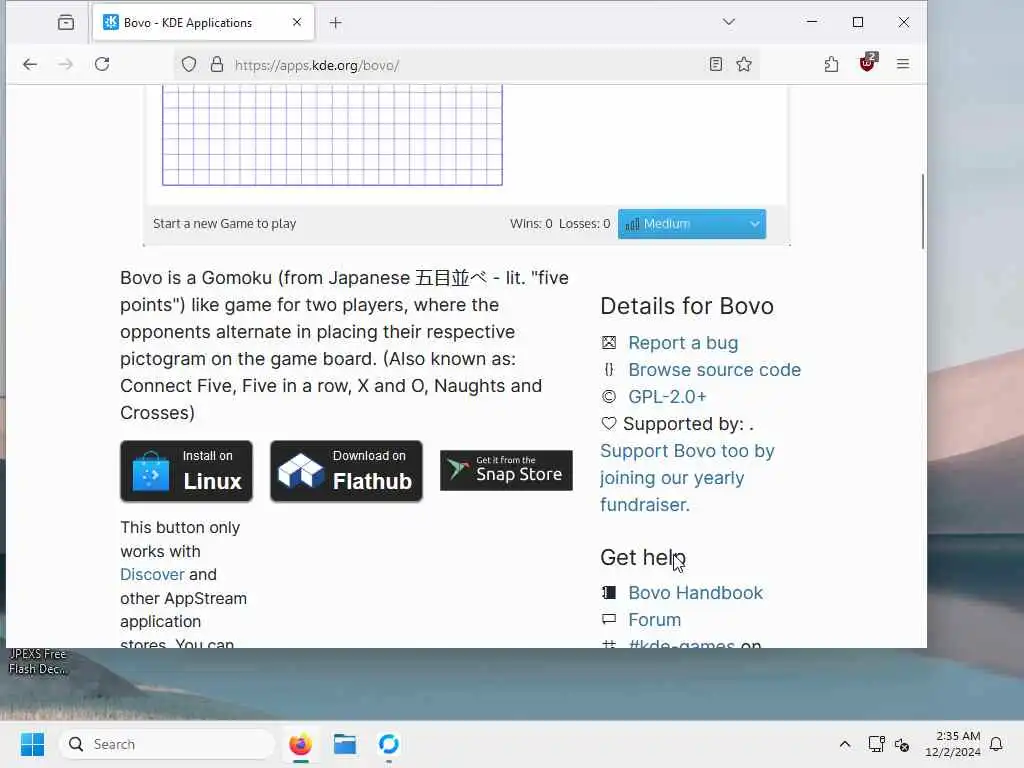Viewport: 1024px width, 768px height.
Task: Click the forward navigation arrow
Action: 65,64
